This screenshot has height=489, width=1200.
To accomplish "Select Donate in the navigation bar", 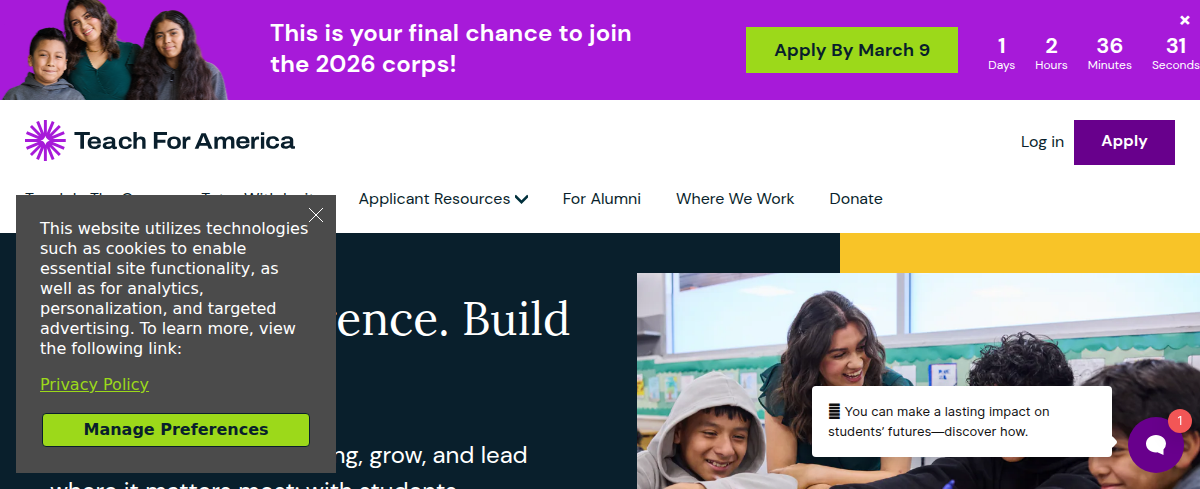I will point(856,199).
